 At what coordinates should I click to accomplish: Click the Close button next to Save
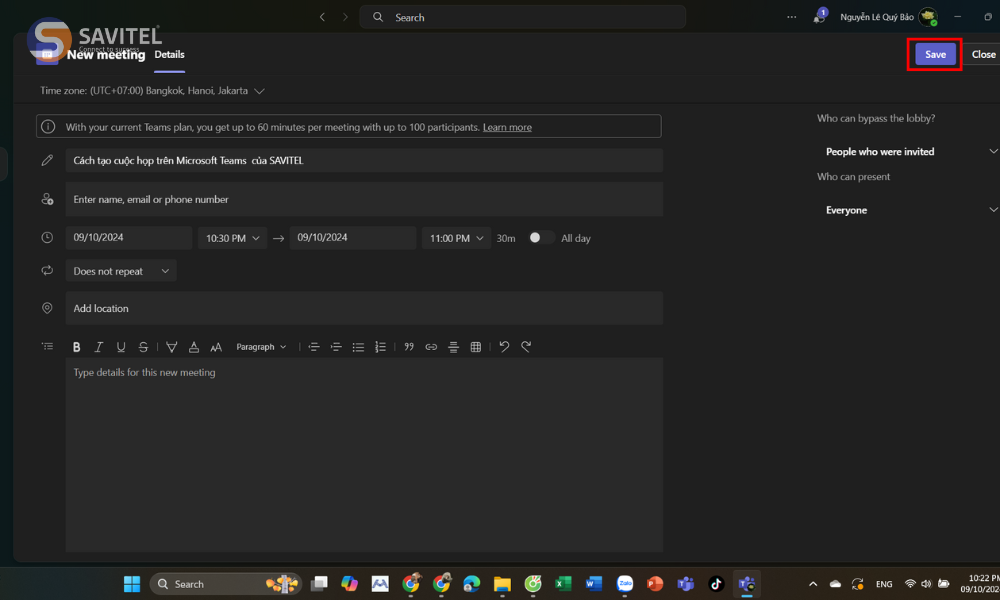click(x=983, y=54)
